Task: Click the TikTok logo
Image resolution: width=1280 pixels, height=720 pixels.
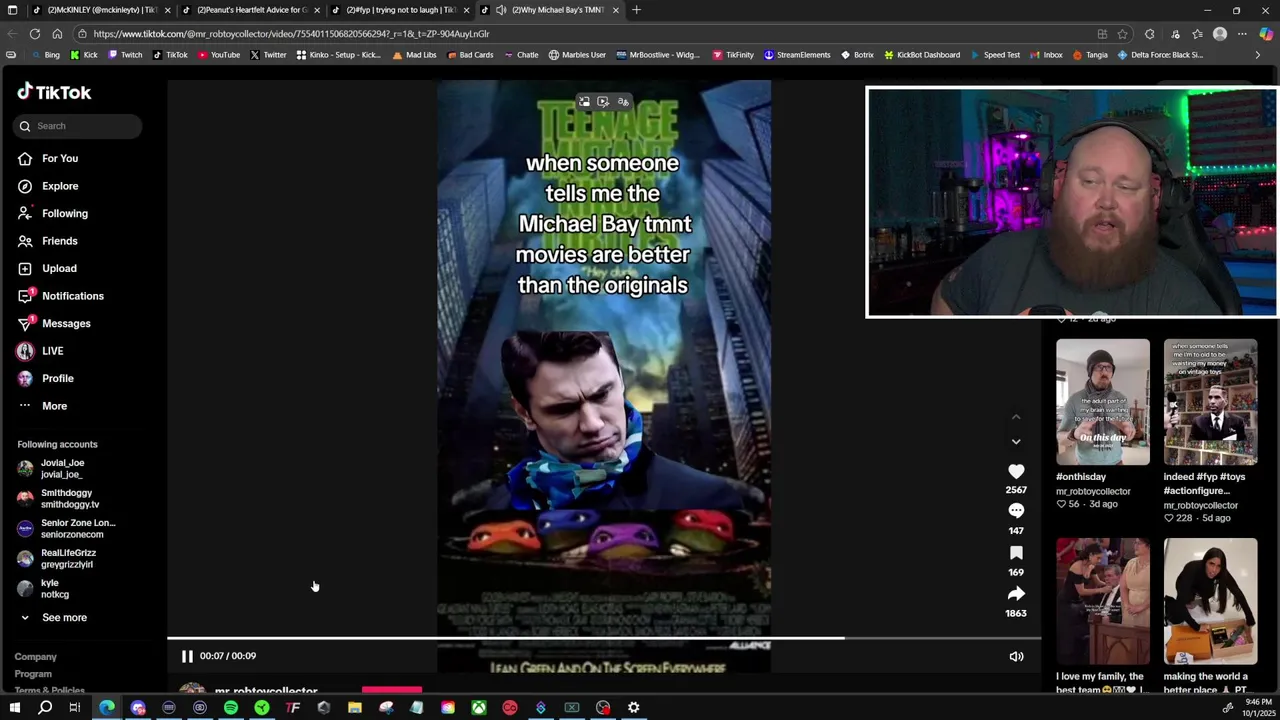Action: tap(54, 92)
